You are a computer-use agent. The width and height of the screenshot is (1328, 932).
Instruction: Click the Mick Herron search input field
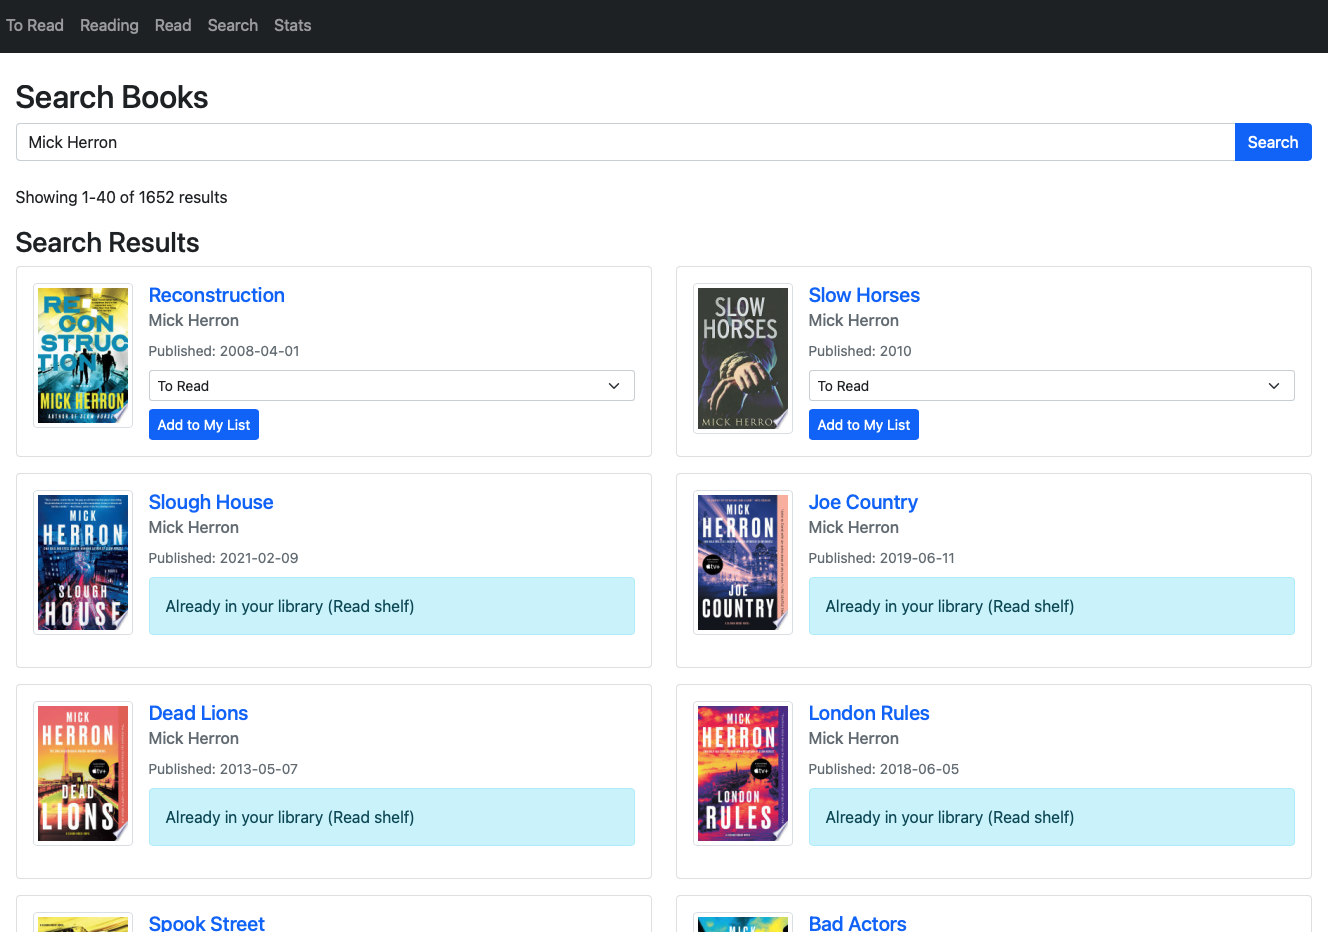pos(625,142)
